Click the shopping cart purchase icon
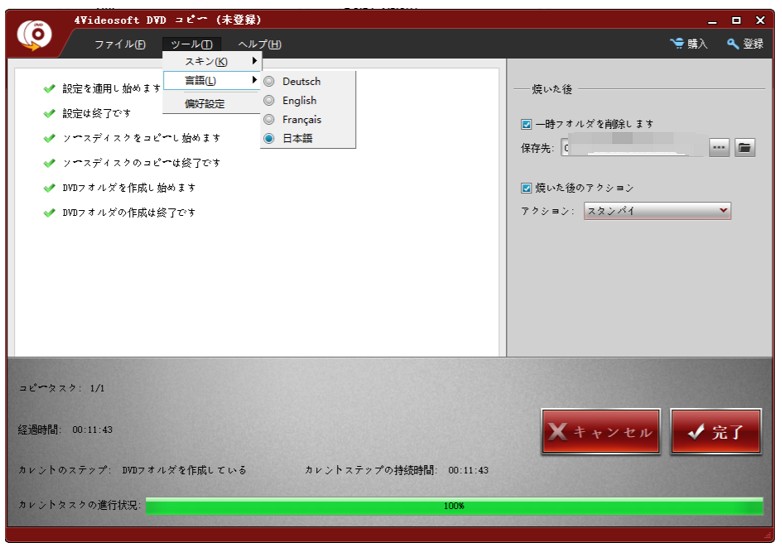Viewport: 782px width, 550px height. (x=677, y=43)
